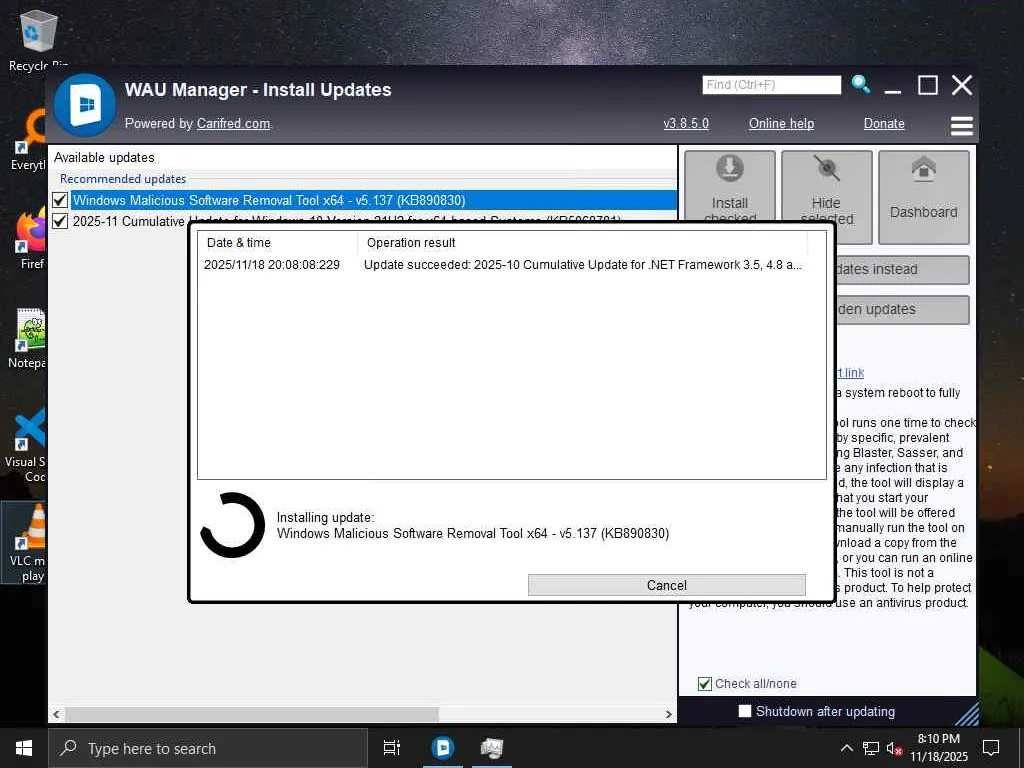Open the notification center icon

pyautogui.click(x=991, y=748)
